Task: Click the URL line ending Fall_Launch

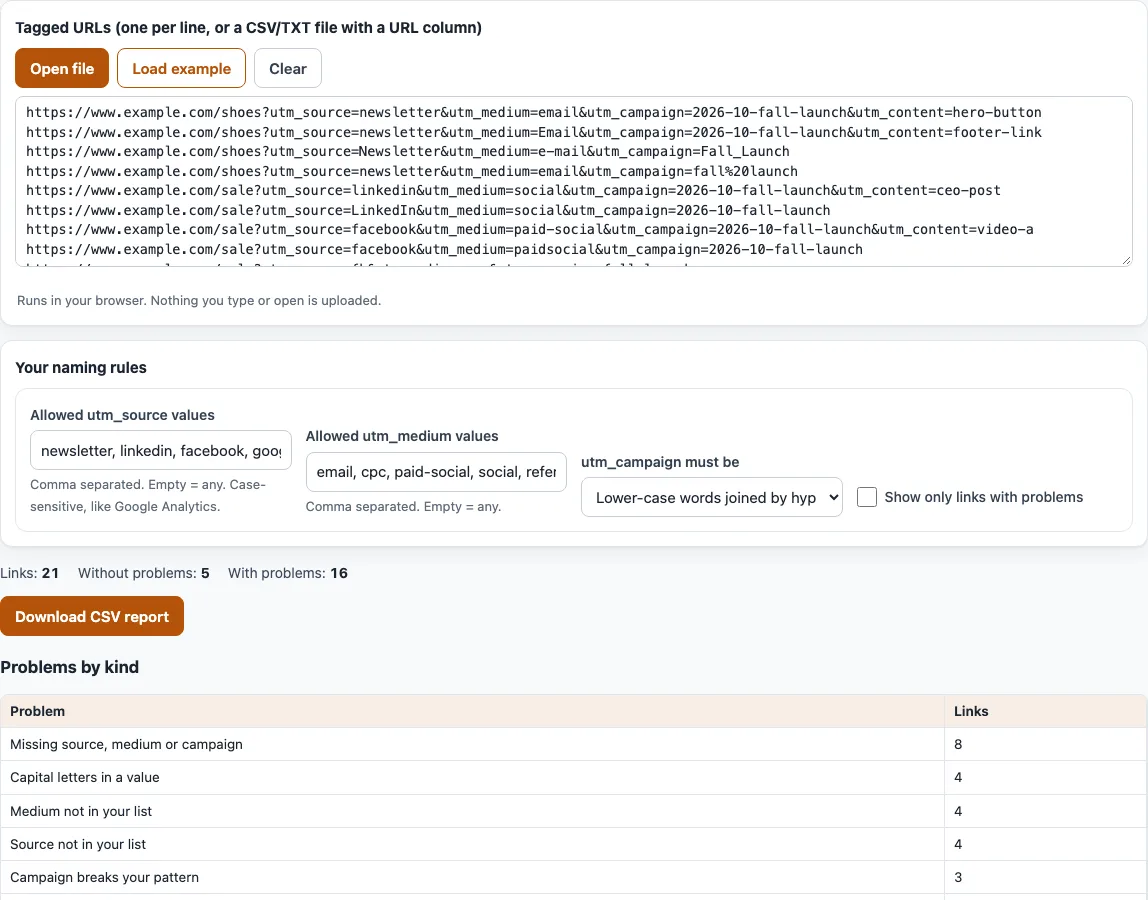Action: tap(408, 151)
